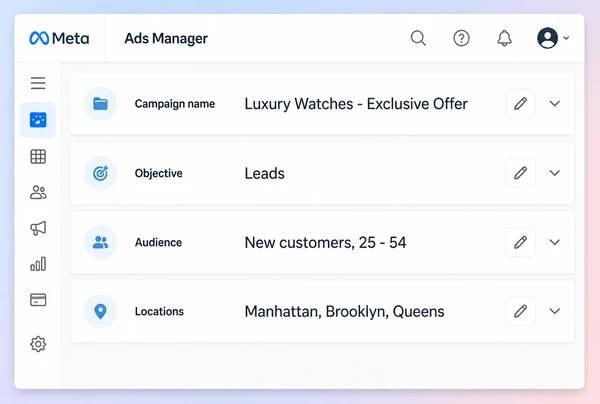
Task: Expand the Audience row chevron
Action: tap(555, 242)
